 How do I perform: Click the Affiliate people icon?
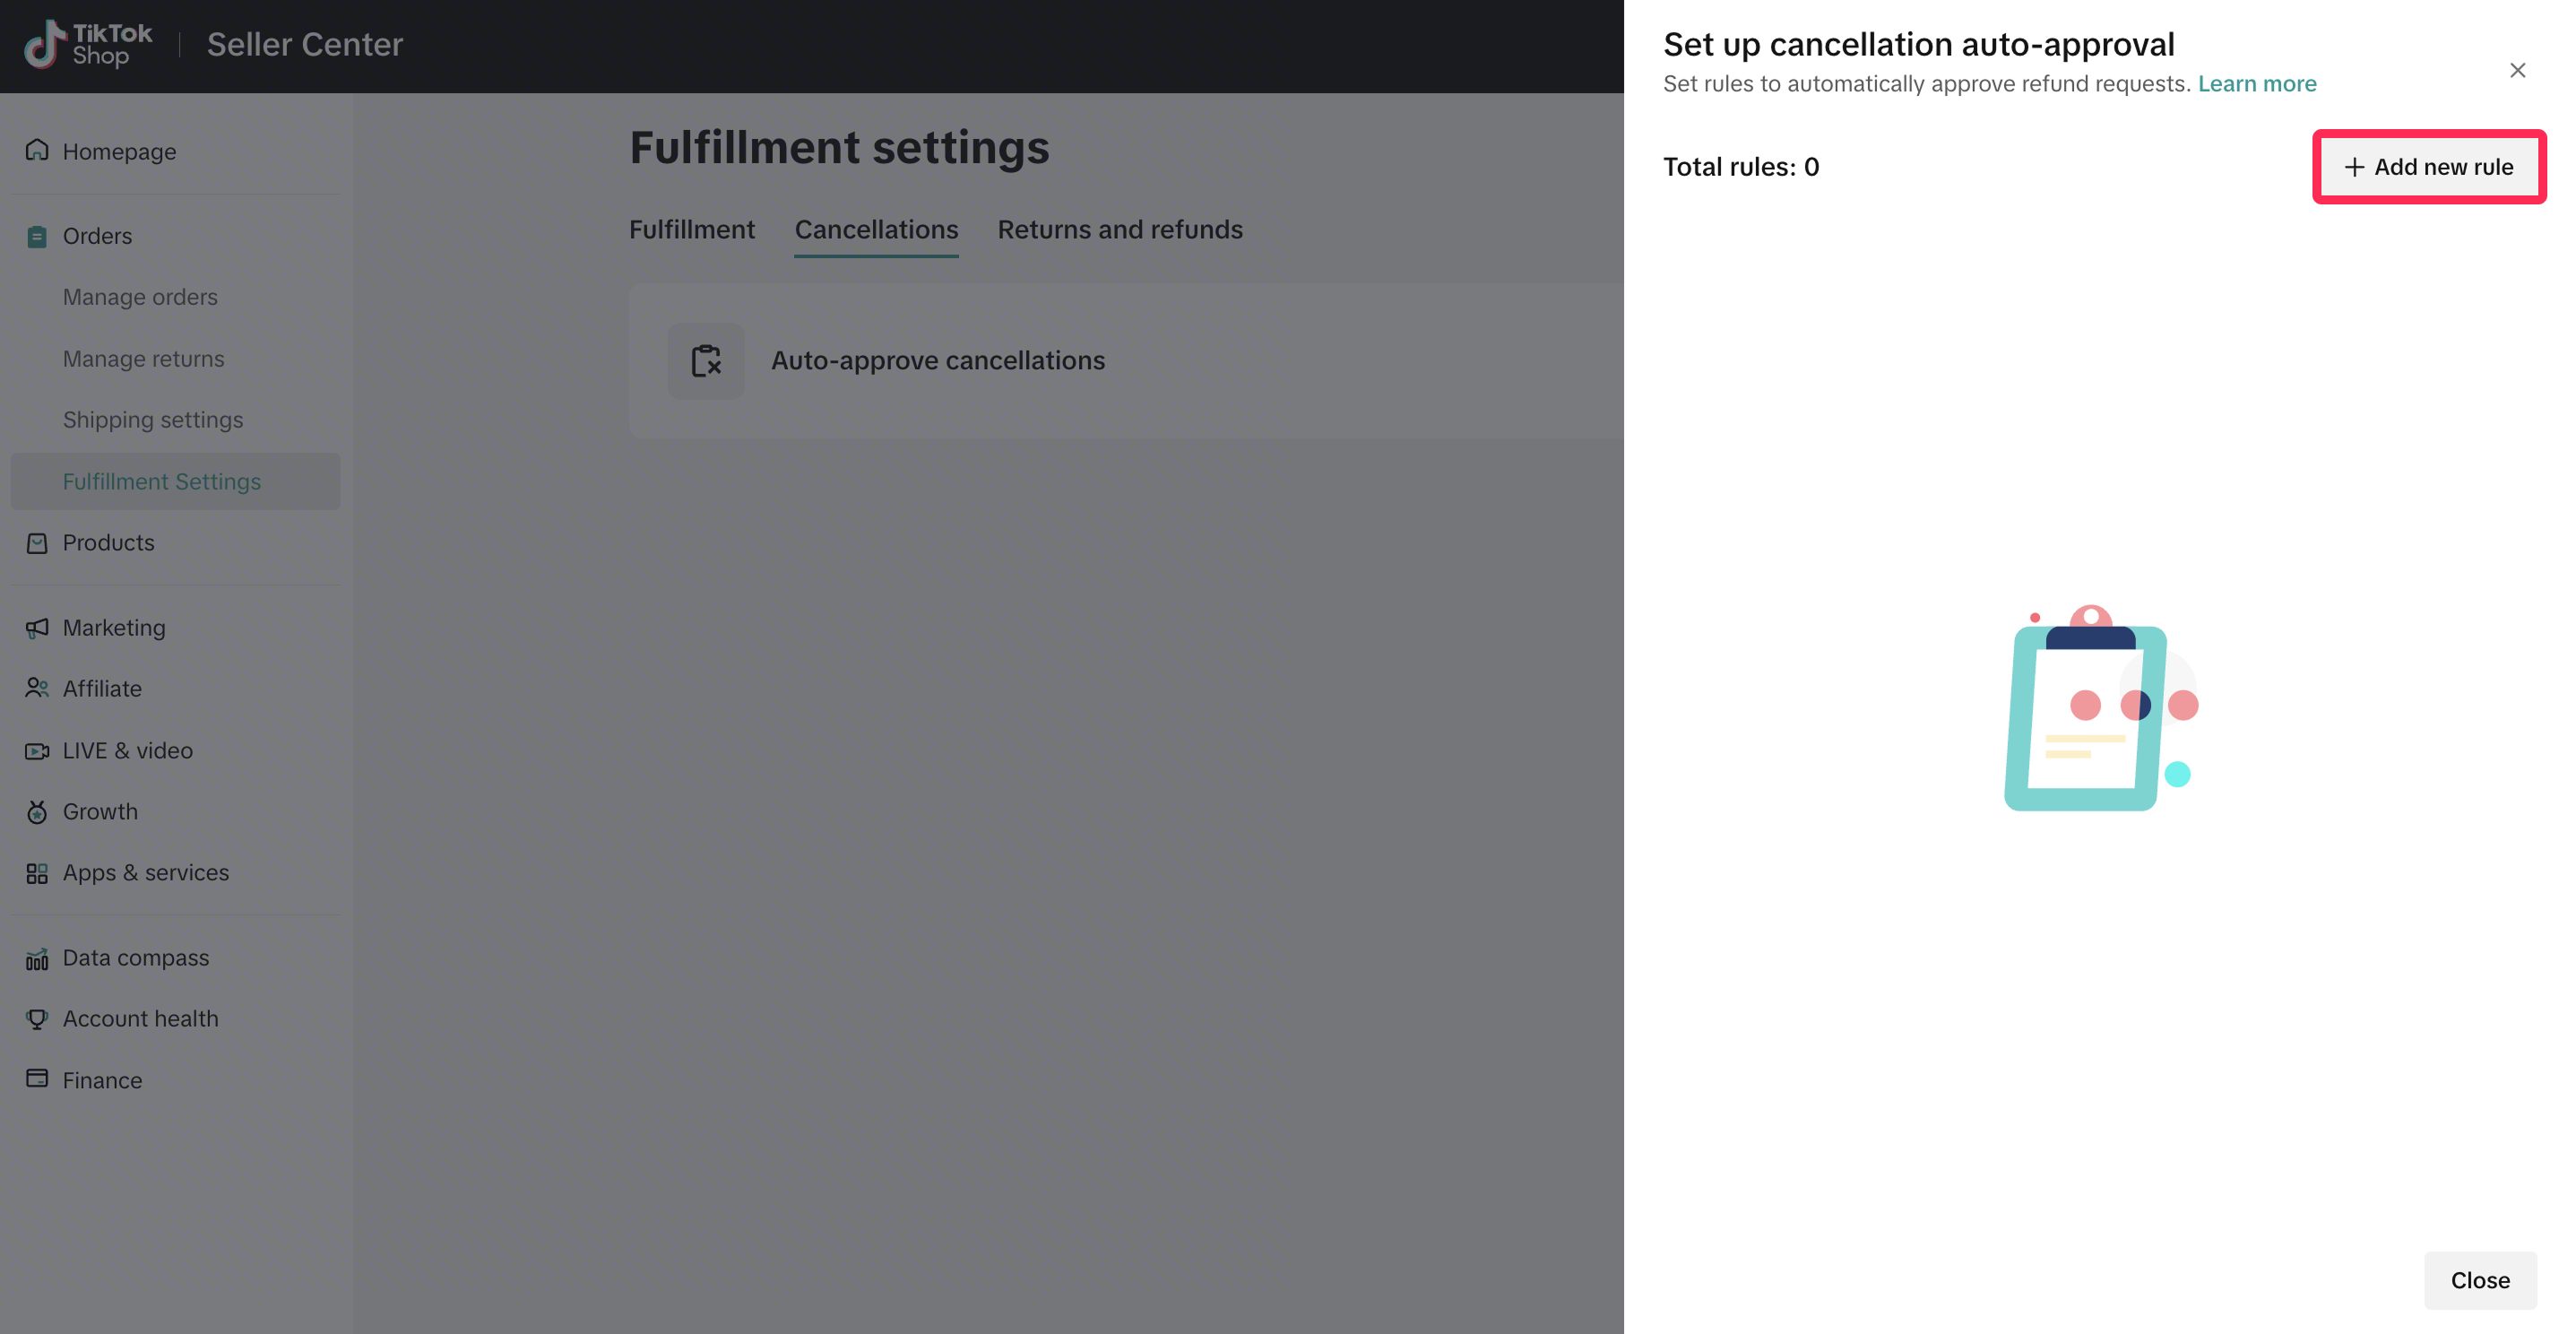click(x=37, y=688)
